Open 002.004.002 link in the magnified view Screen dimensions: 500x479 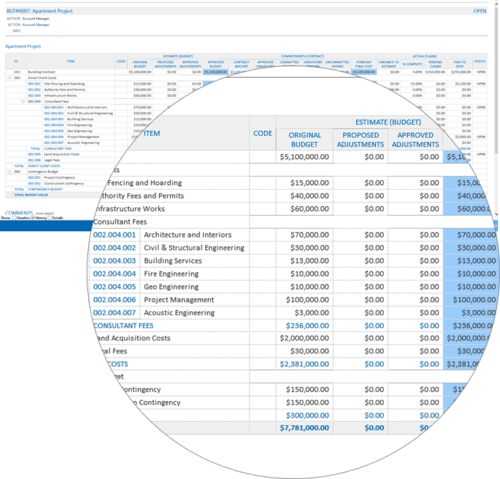[x=114, y=248]
